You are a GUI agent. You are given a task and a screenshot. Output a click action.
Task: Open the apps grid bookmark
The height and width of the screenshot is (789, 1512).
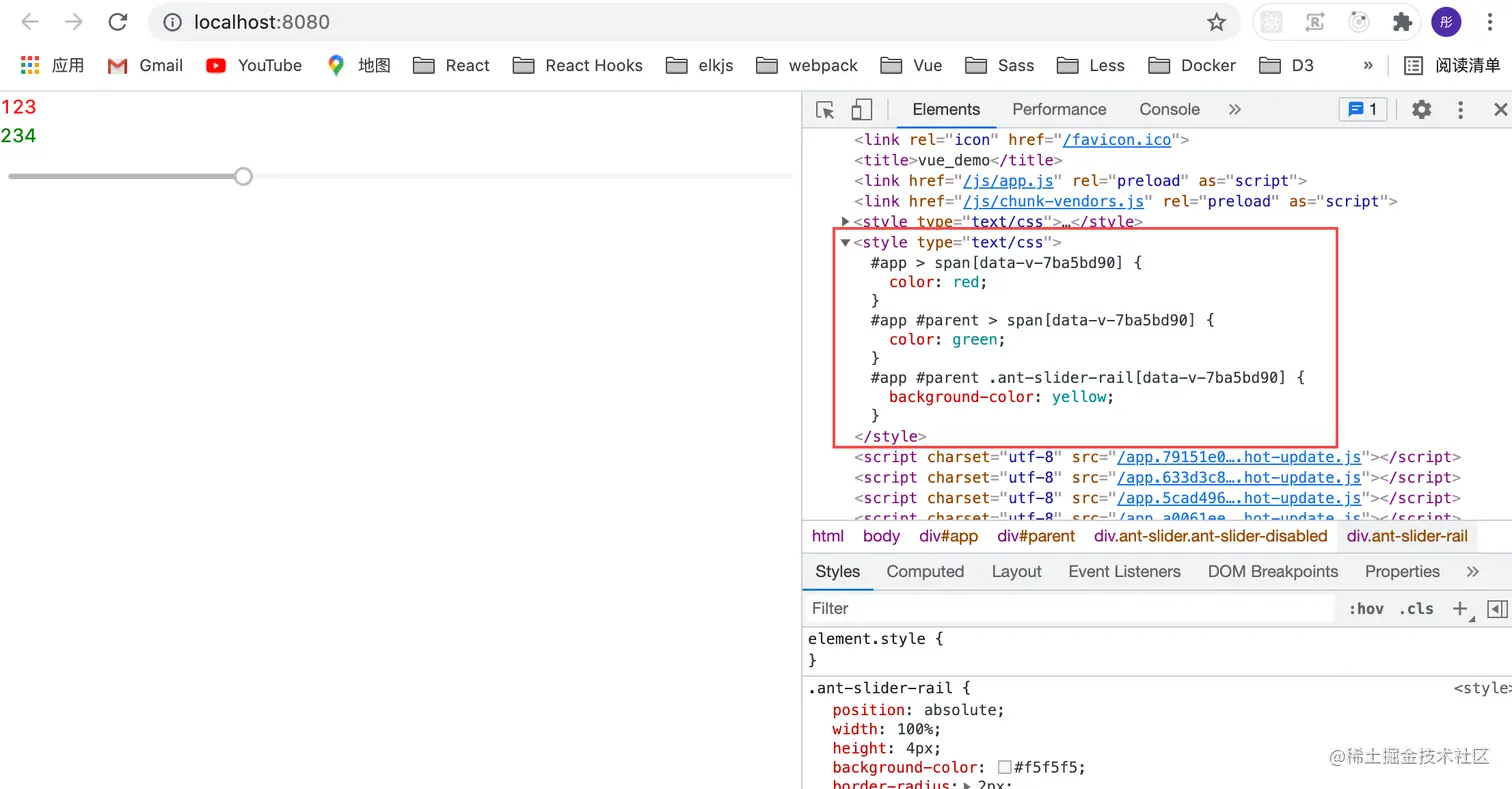coord(52,65)
